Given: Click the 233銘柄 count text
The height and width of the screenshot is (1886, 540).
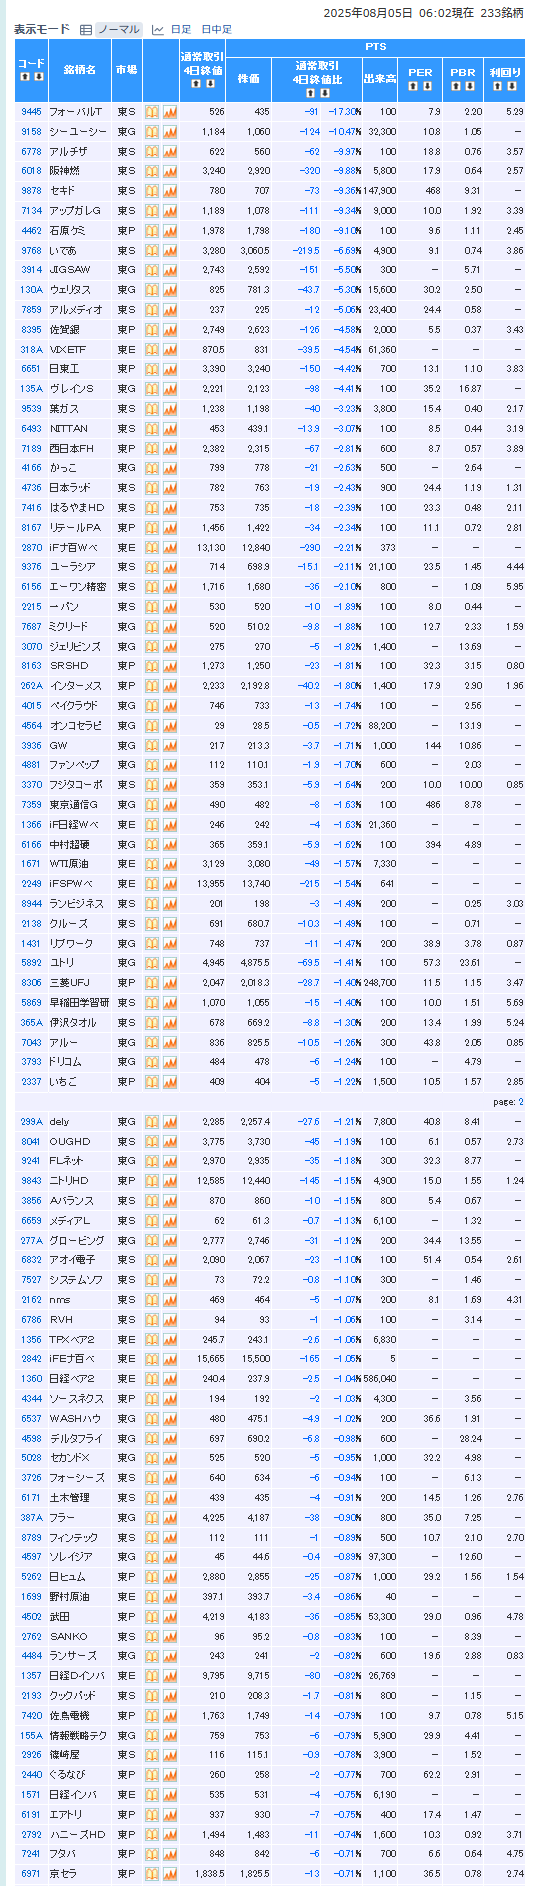Looking at the screenshot, I should tap(502, 13).
